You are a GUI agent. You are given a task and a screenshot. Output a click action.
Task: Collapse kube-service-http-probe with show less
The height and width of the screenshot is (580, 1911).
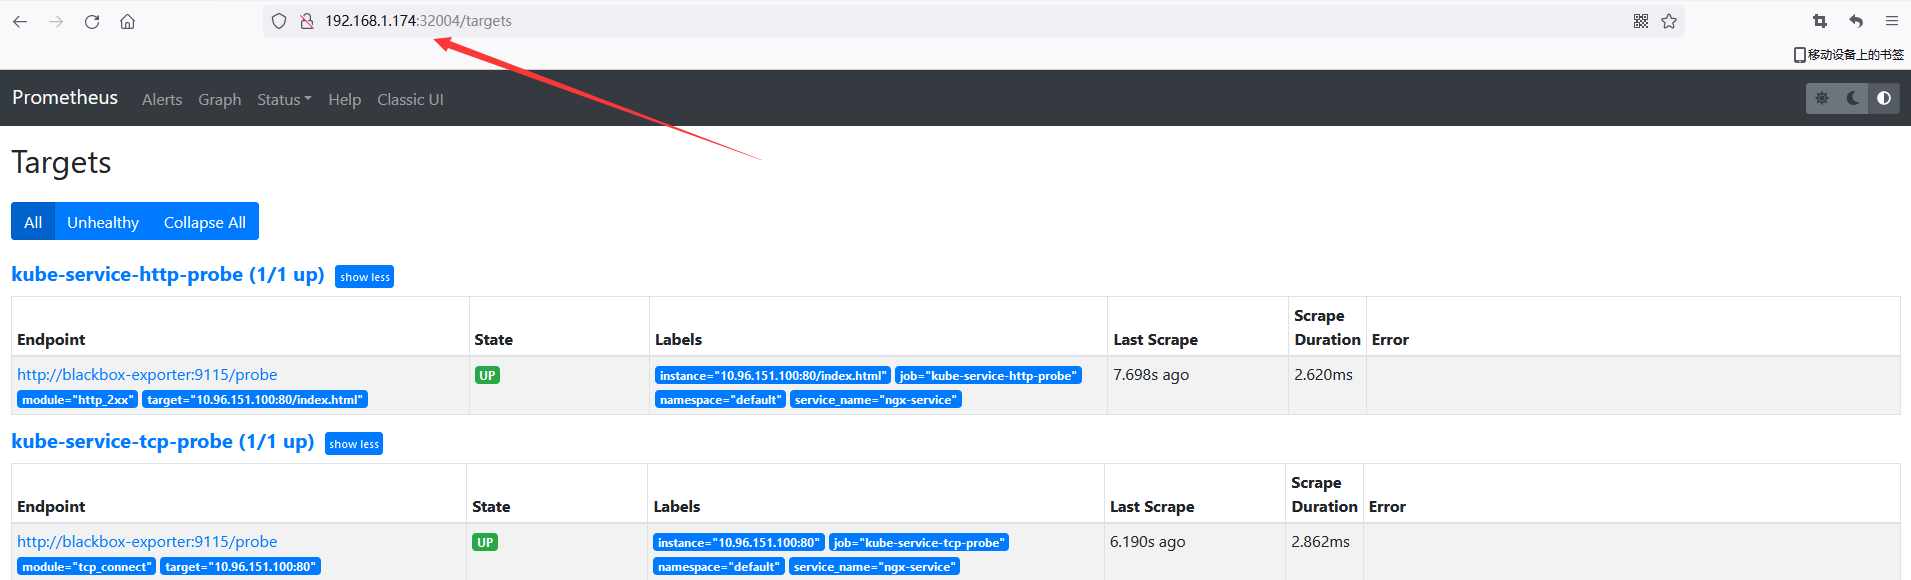click(365, 277)
